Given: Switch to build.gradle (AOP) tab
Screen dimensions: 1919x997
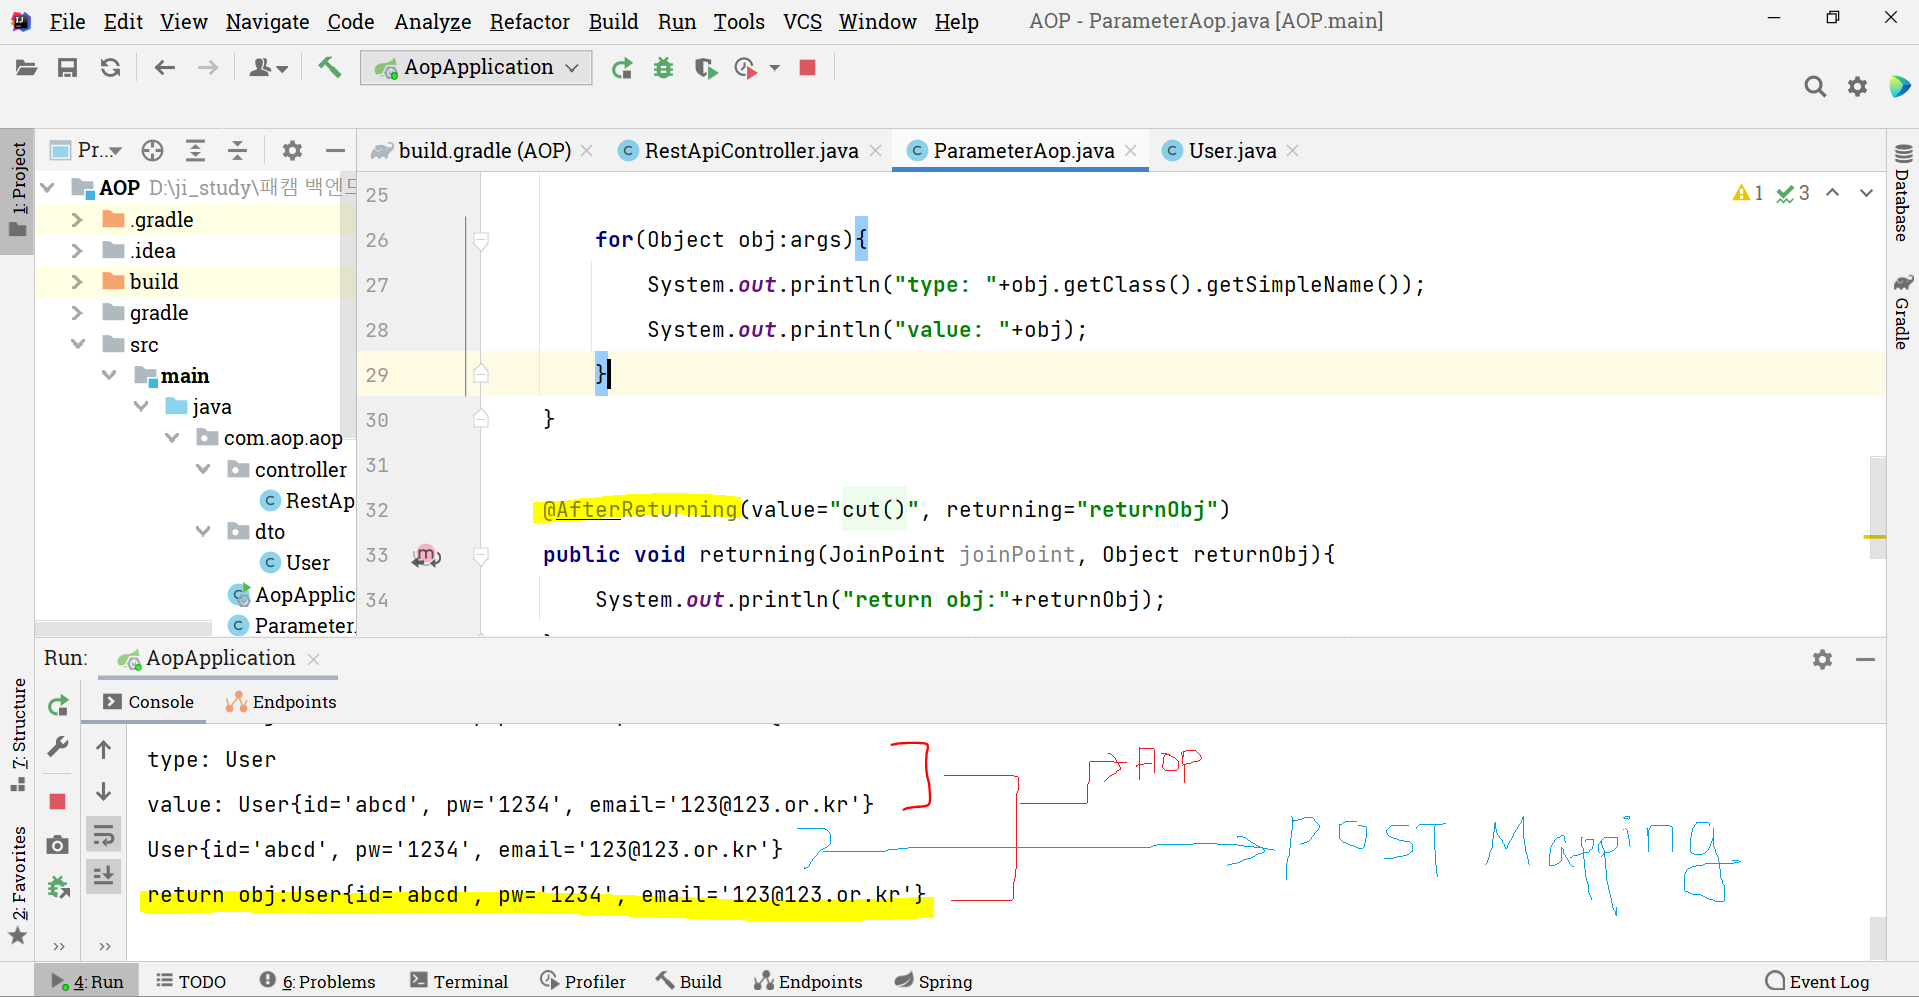Looking at the screenshot, I should [483, 150].
